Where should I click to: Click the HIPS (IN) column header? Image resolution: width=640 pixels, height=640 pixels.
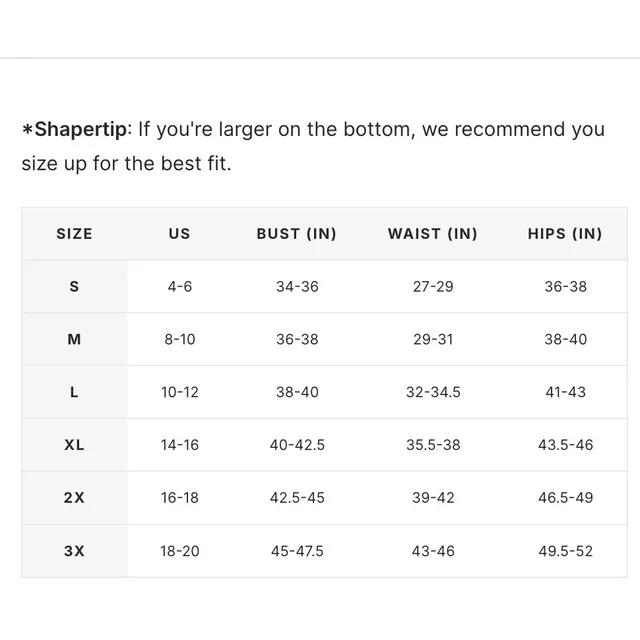[x=565, y=234]
